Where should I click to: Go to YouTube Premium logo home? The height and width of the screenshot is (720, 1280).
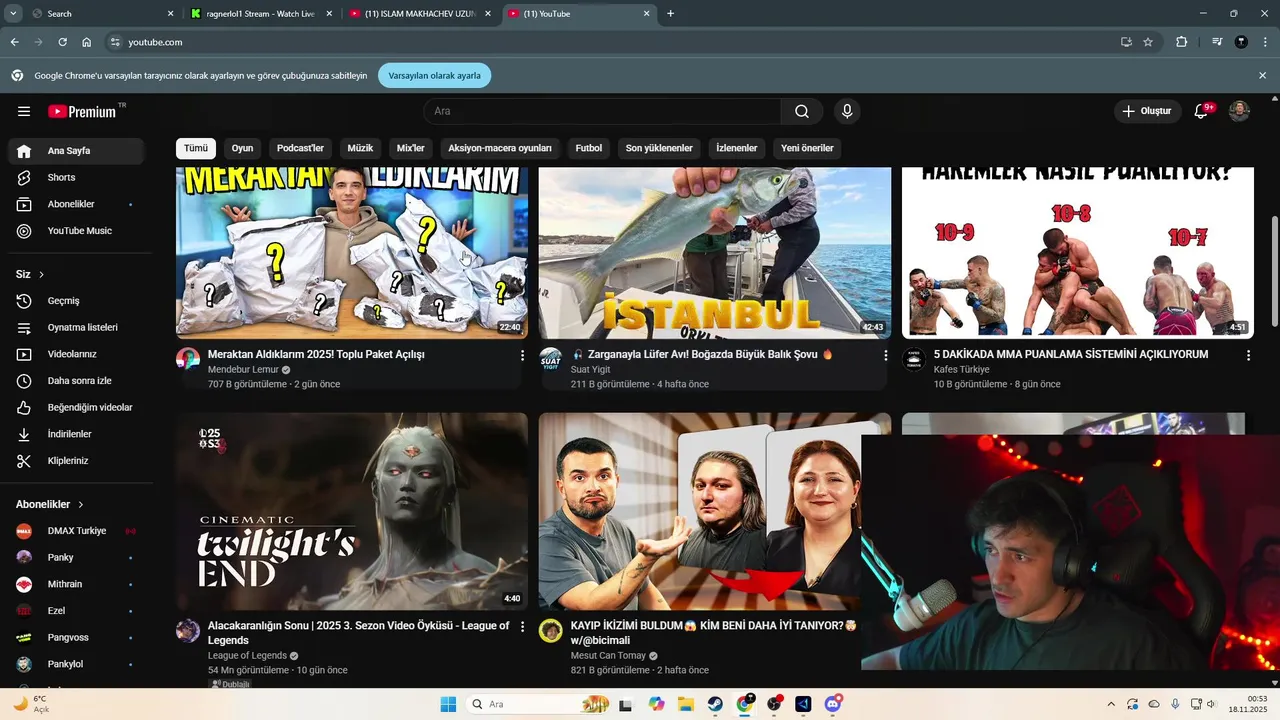[x=84, y=111]
